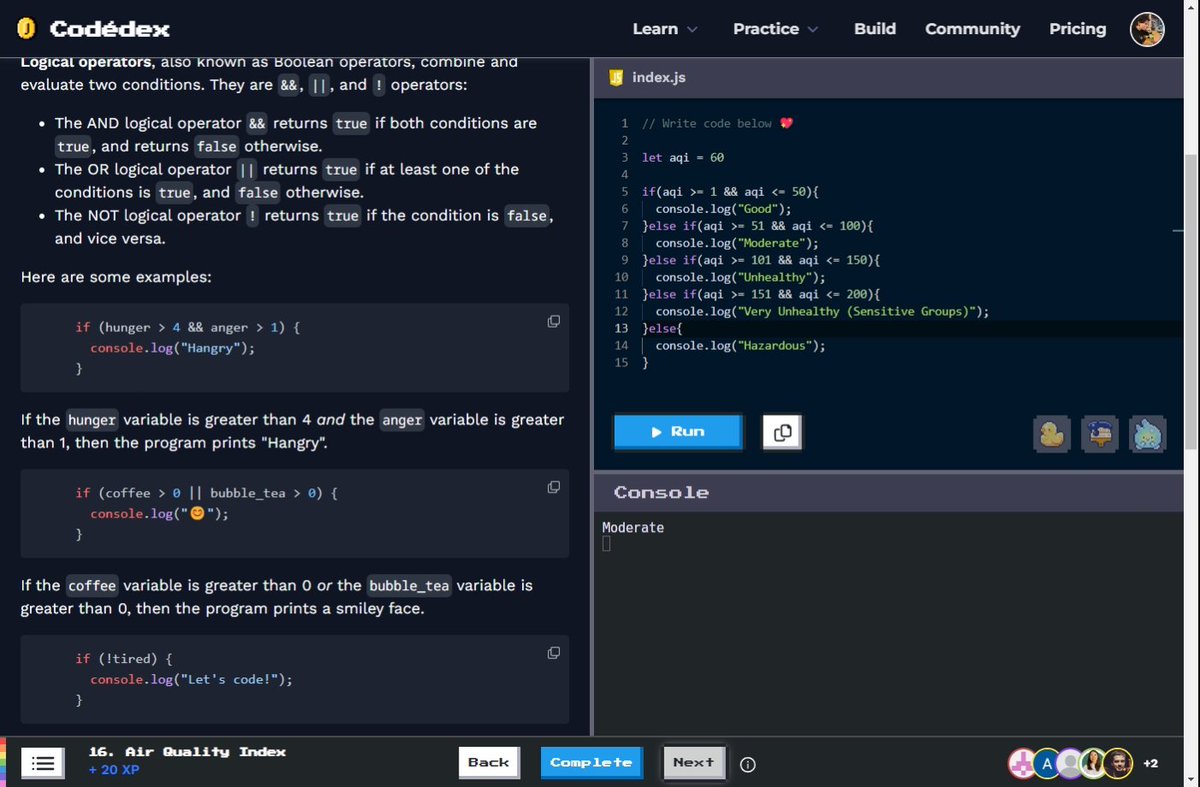Open the Pricing menu item
This screenshot has width=1200, height=787.
(1077, 29)
